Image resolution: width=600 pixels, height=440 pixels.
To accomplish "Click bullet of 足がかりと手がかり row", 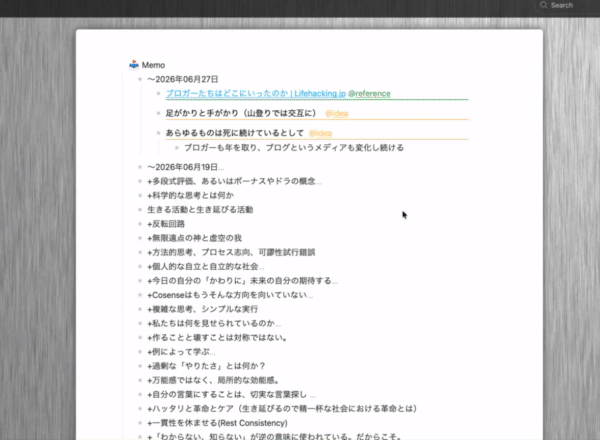I will (x=158, y=113).
